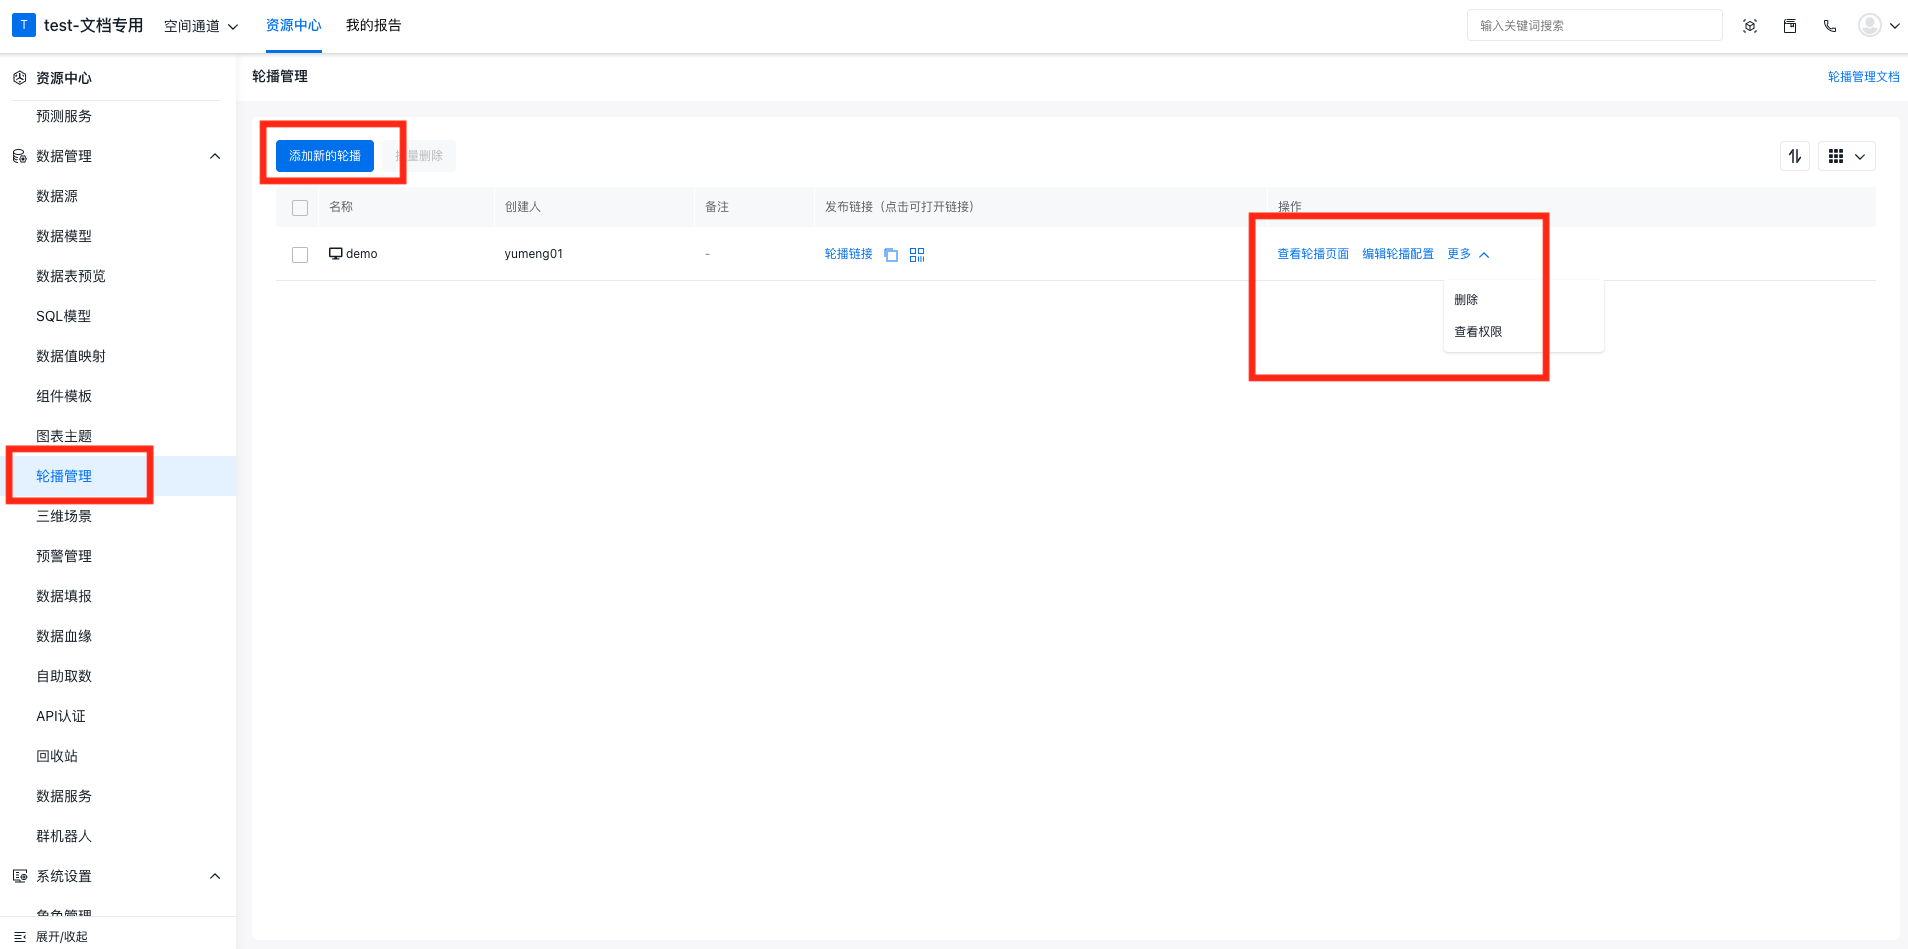1908x949 pixels.
Task: Open the 空间通道 dropdown
Action: pyautogui.click(x=201, y=26)
